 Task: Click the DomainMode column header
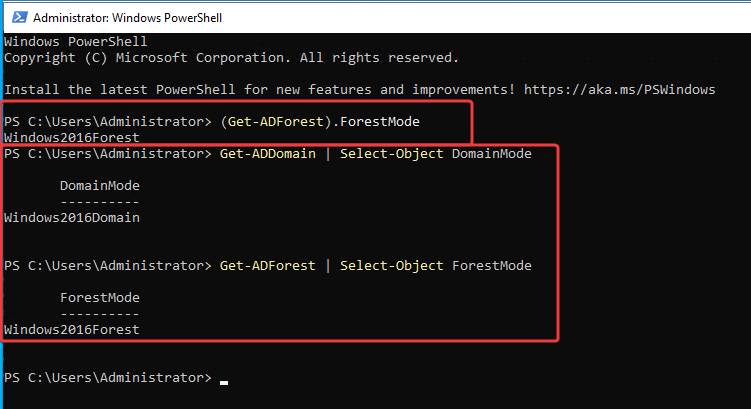100,185
